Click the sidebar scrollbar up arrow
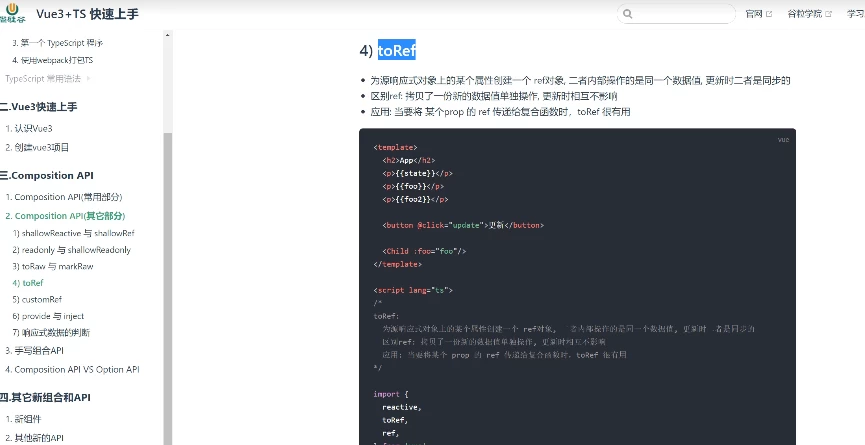The image size is (865, 445). 168,34
